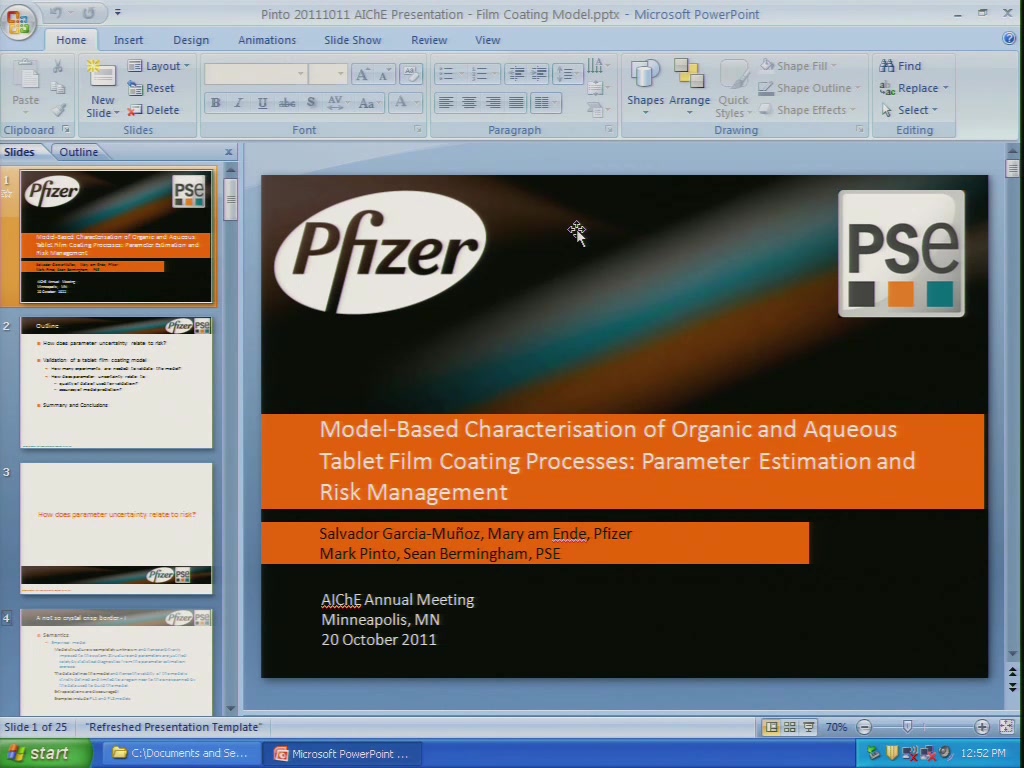Expand the Replace dropdown arrow
This screenshot has width=1024, height=768.
(946, 88)
